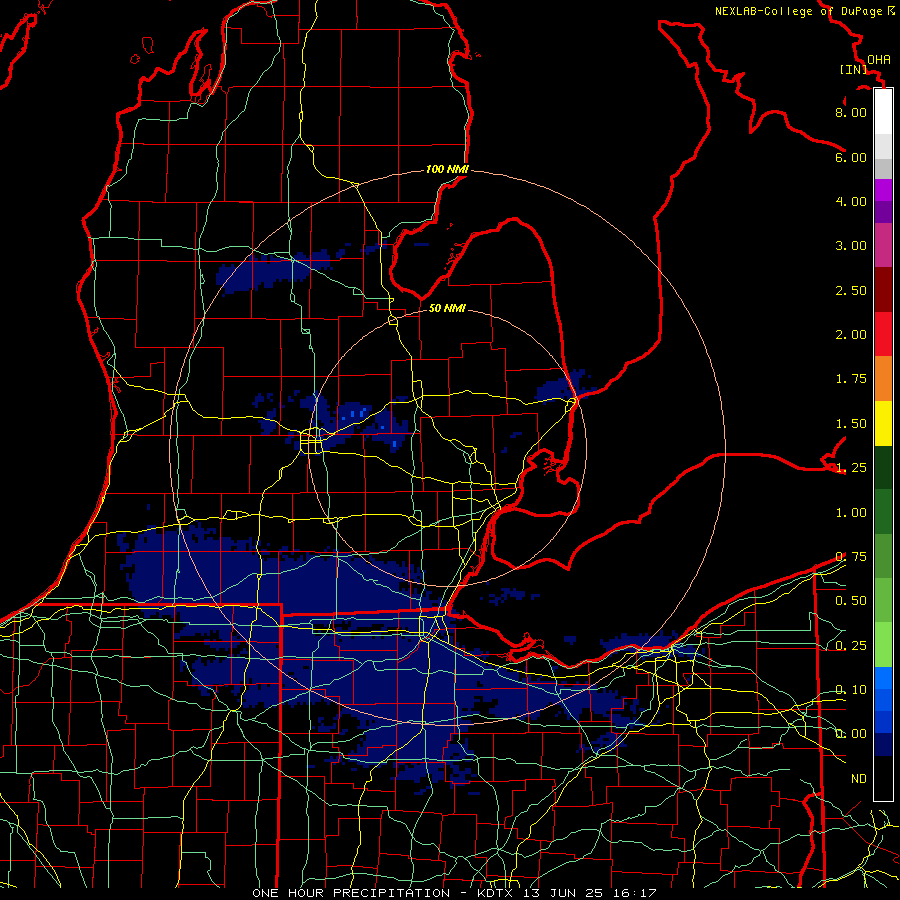
Task: Select the magenta legend swatch beside 4.00
Action: (883, 190)
